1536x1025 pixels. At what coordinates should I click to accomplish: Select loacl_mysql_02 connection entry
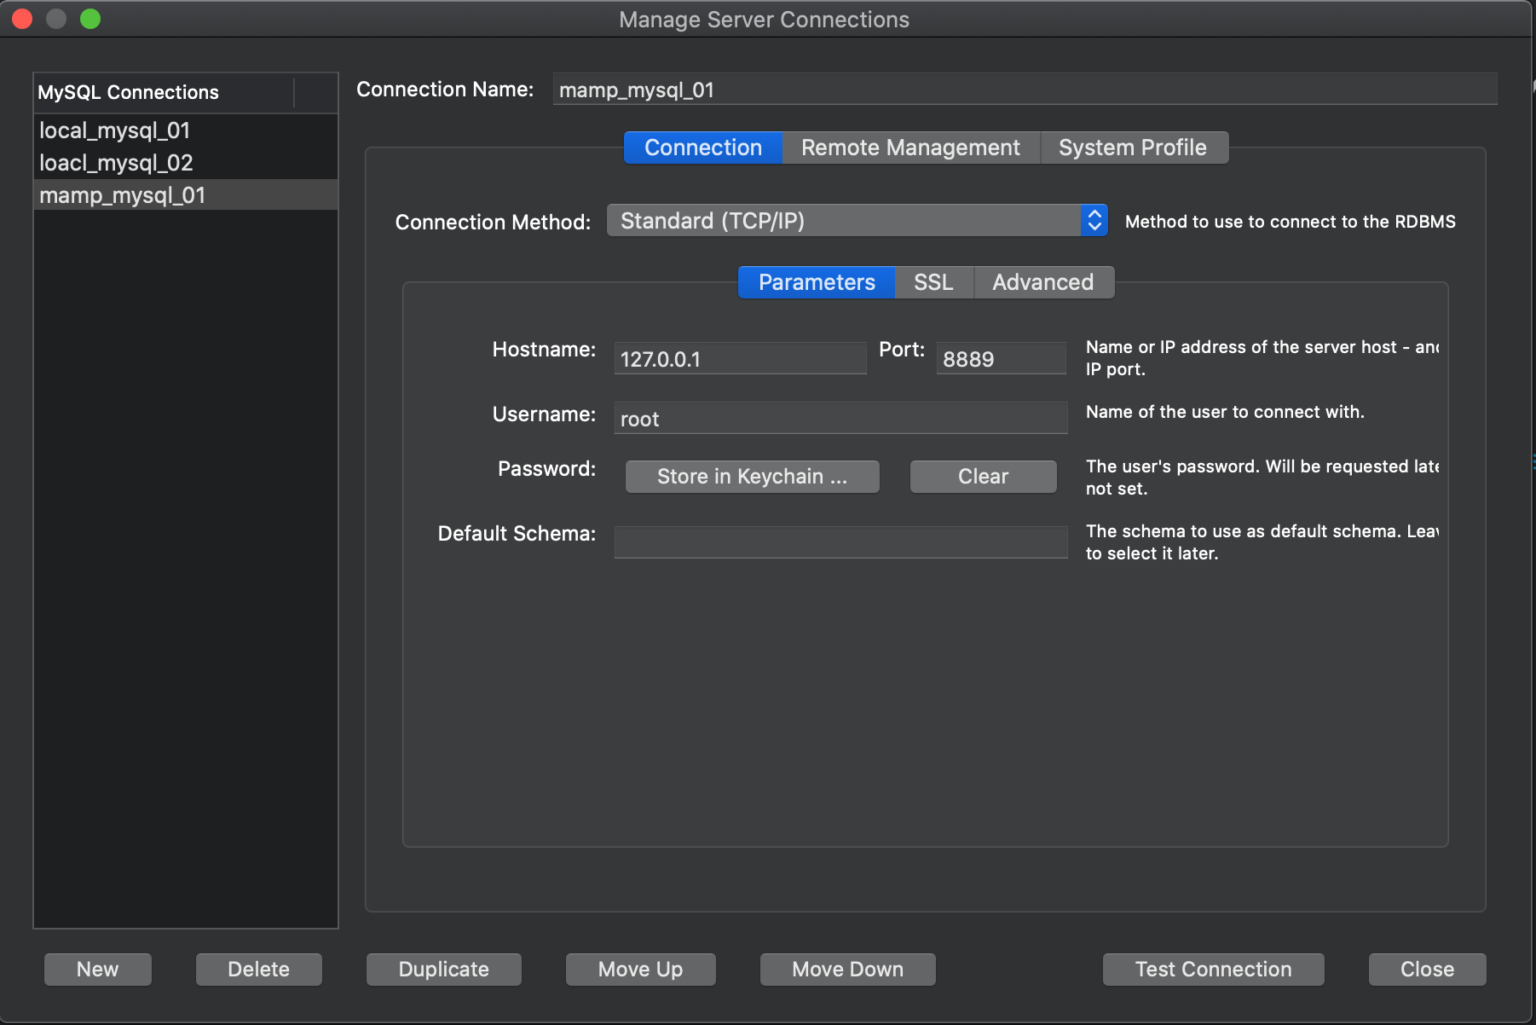[116, 163]
